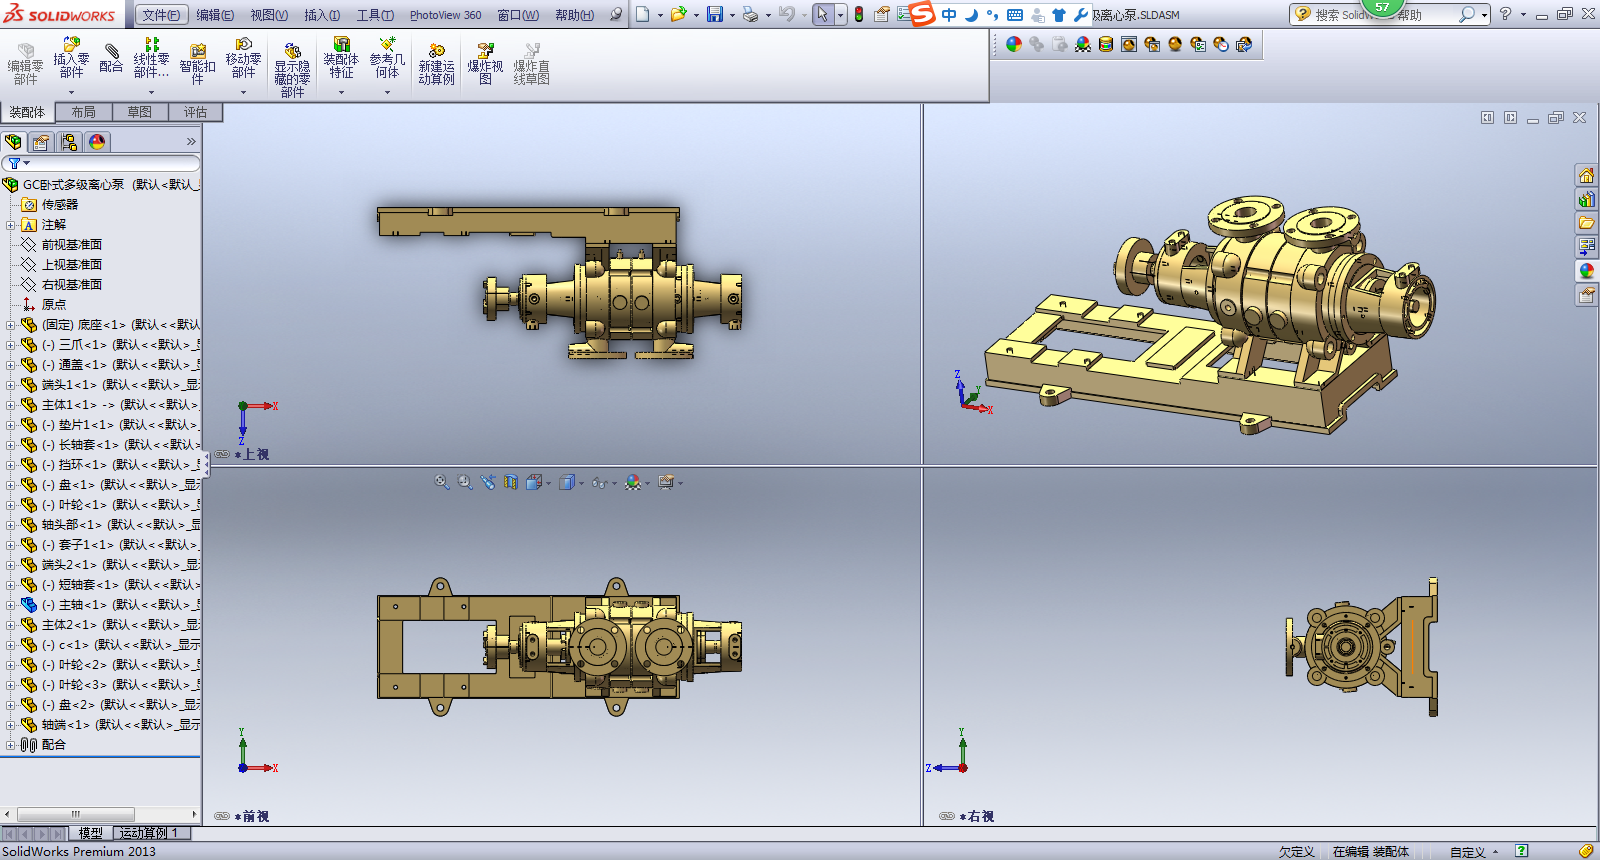This screenshot has width=1600, height=860.
Task: Select 右视基准面 in the design tree
Action: point(71,285)
